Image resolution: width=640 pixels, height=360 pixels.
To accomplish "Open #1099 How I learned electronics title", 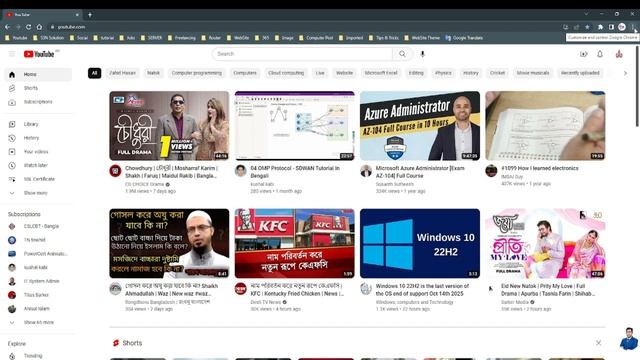I will [x=540, y=168].
